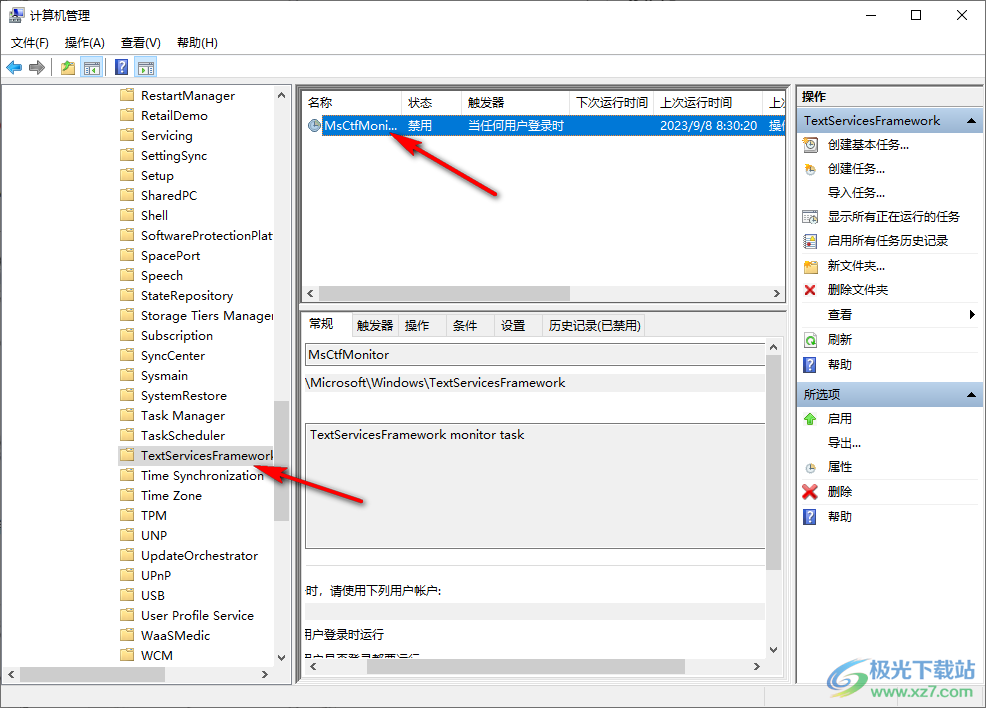Click the 属性 clock icon
This screenshot has height=708, width=986.
pyautogui.click(x=811, y=467)
